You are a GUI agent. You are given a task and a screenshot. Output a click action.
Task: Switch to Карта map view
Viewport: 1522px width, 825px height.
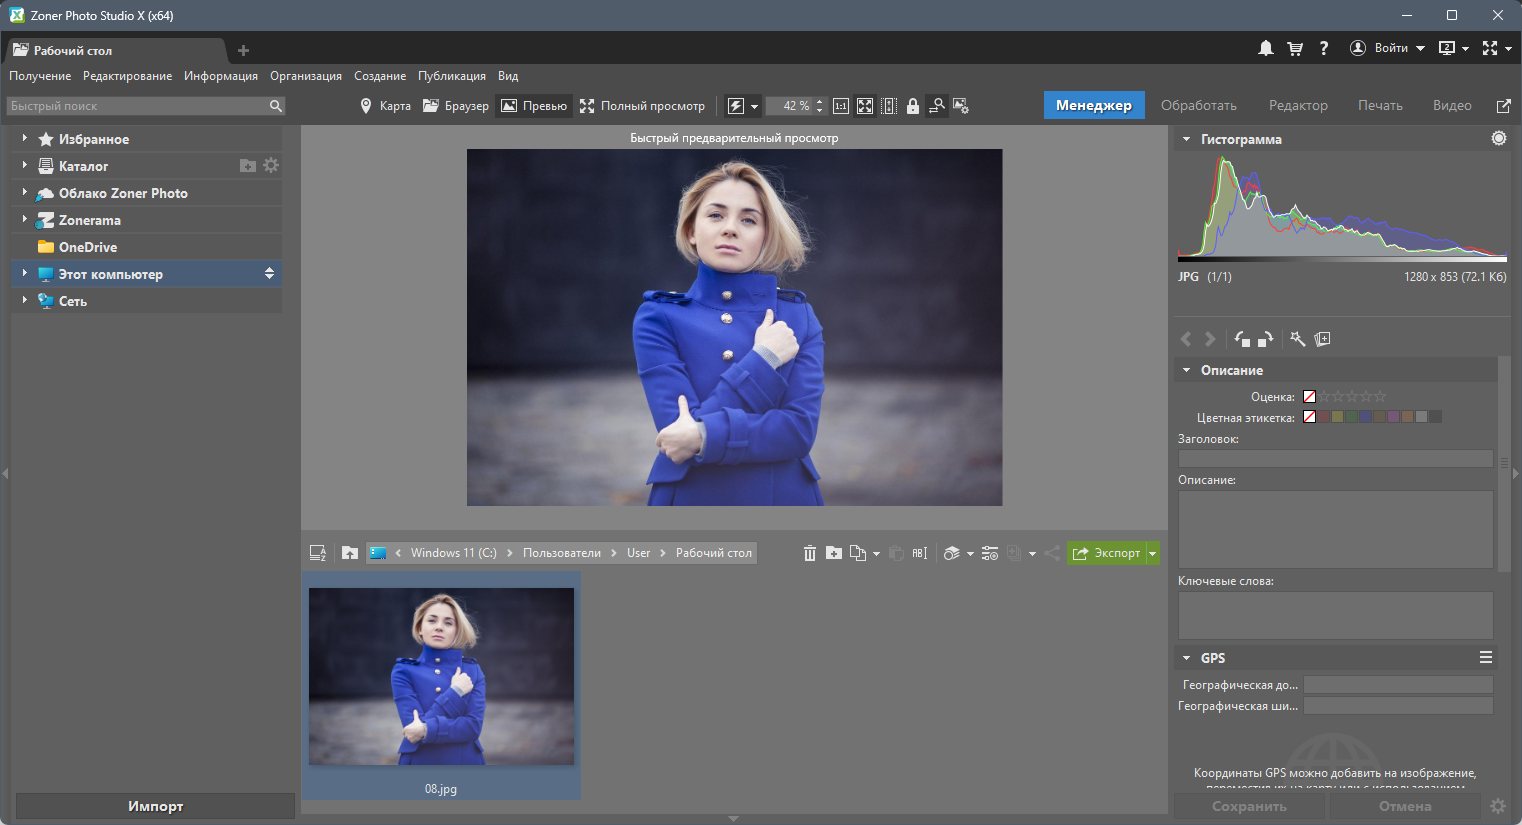pos(385,106)
